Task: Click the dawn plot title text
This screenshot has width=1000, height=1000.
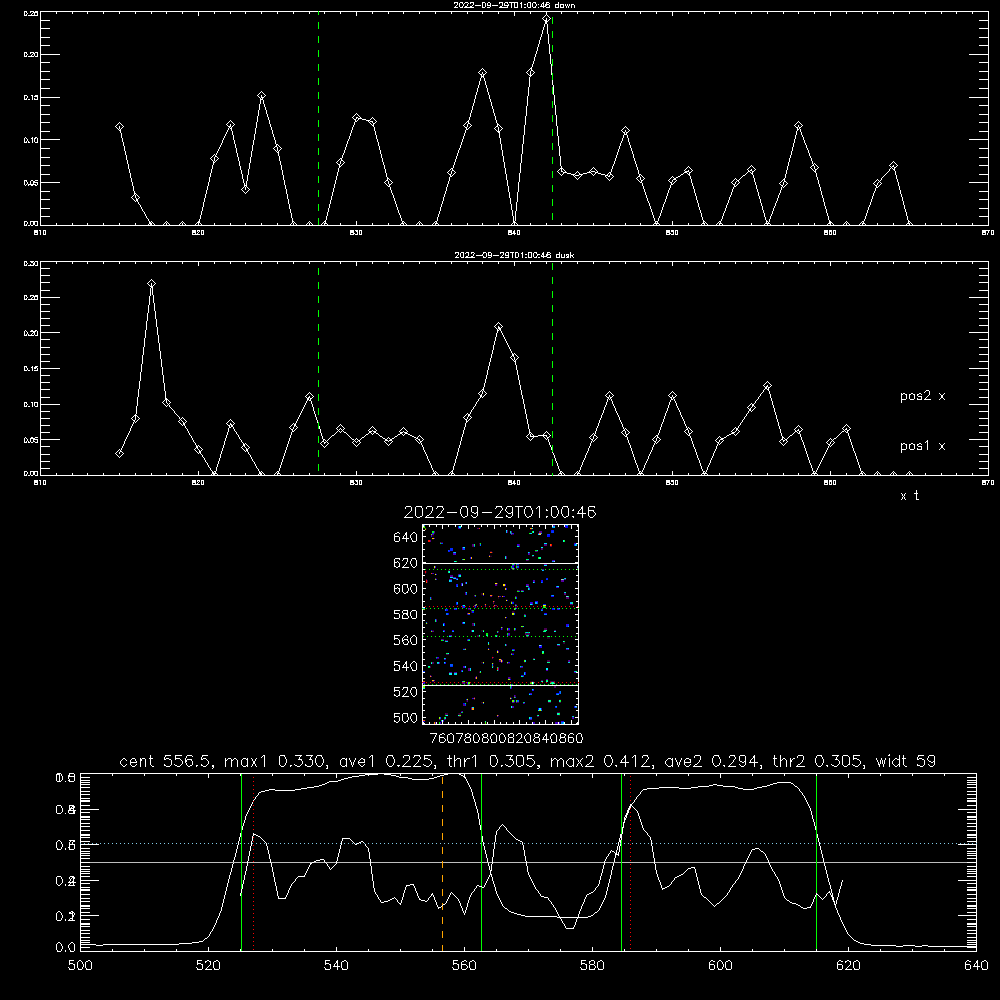Action: [x=514, y=5]
